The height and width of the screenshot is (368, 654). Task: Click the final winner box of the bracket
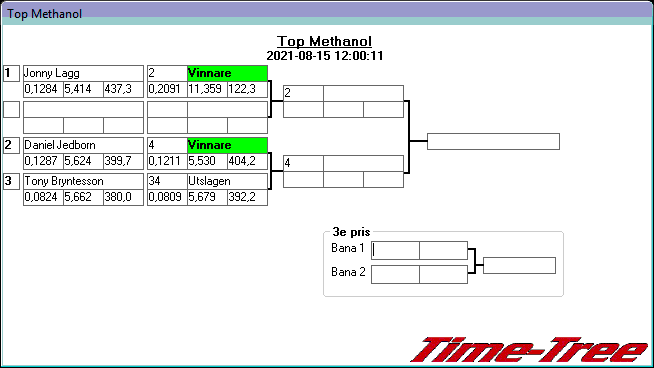pos(493,141)
